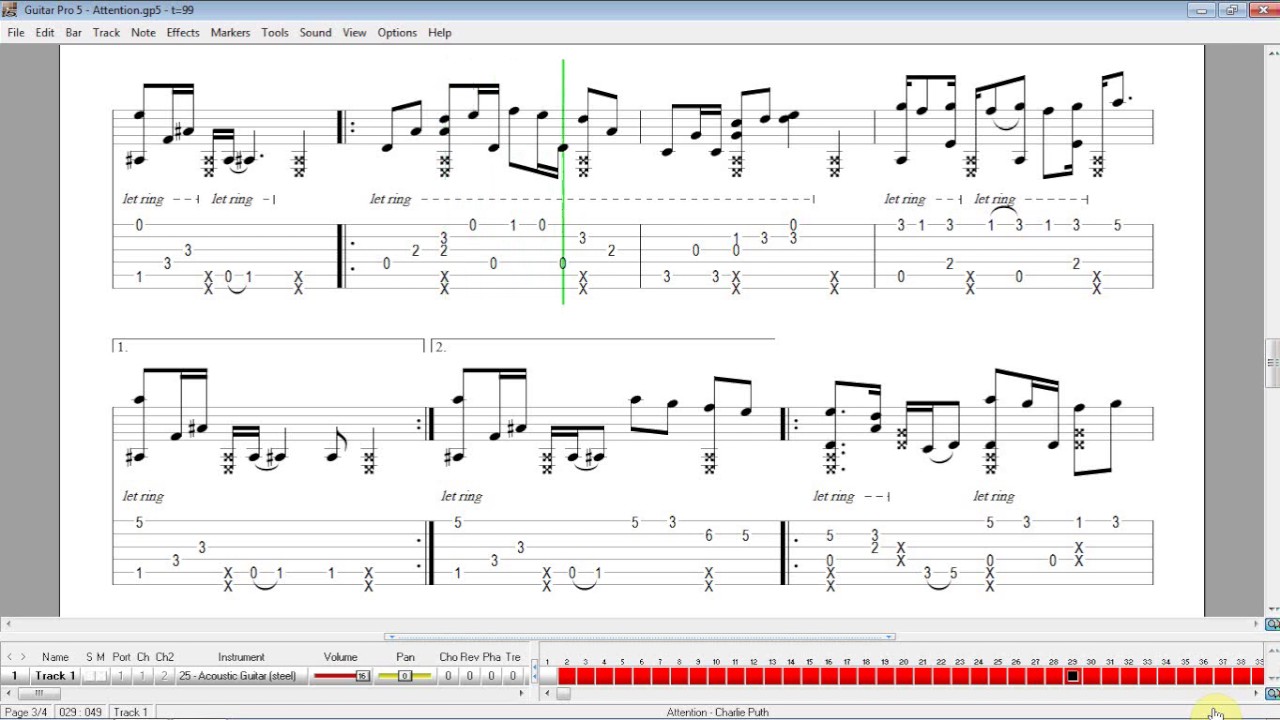This screenshot has height=720, width=1280.
Task: Click the second ending '2.' bracket label
Action: 440,347
